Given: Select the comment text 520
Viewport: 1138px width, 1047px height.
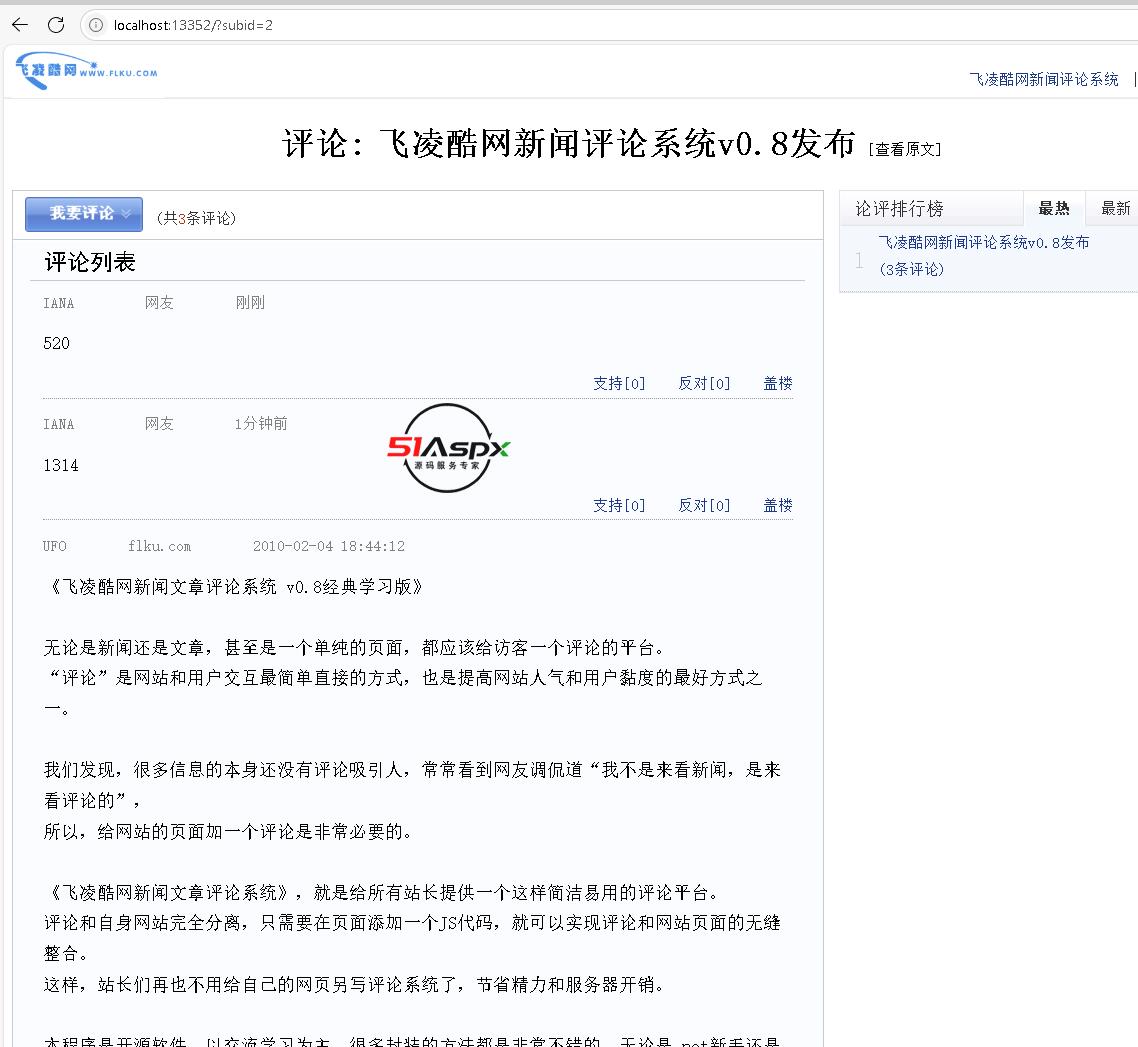Looking at the screenshot, I should tap(57, 343).
